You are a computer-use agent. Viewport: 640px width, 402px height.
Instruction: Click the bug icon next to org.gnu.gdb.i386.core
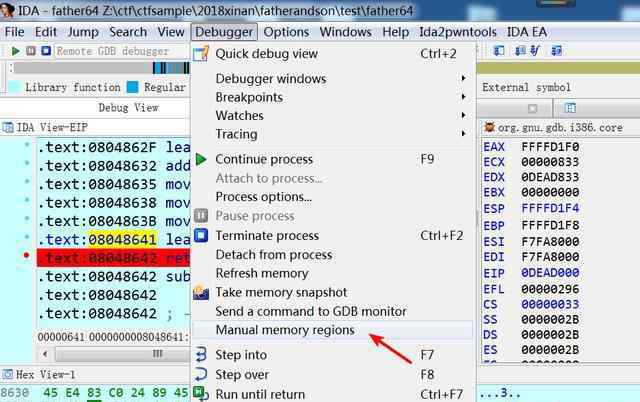(x=489, y=127)
